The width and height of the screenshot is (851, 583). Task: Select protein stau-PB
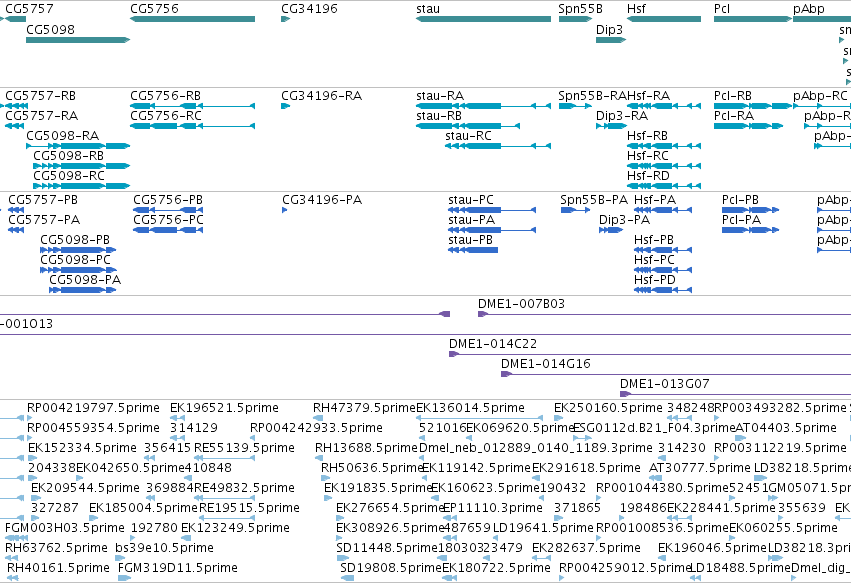click(x=473, y=250)
